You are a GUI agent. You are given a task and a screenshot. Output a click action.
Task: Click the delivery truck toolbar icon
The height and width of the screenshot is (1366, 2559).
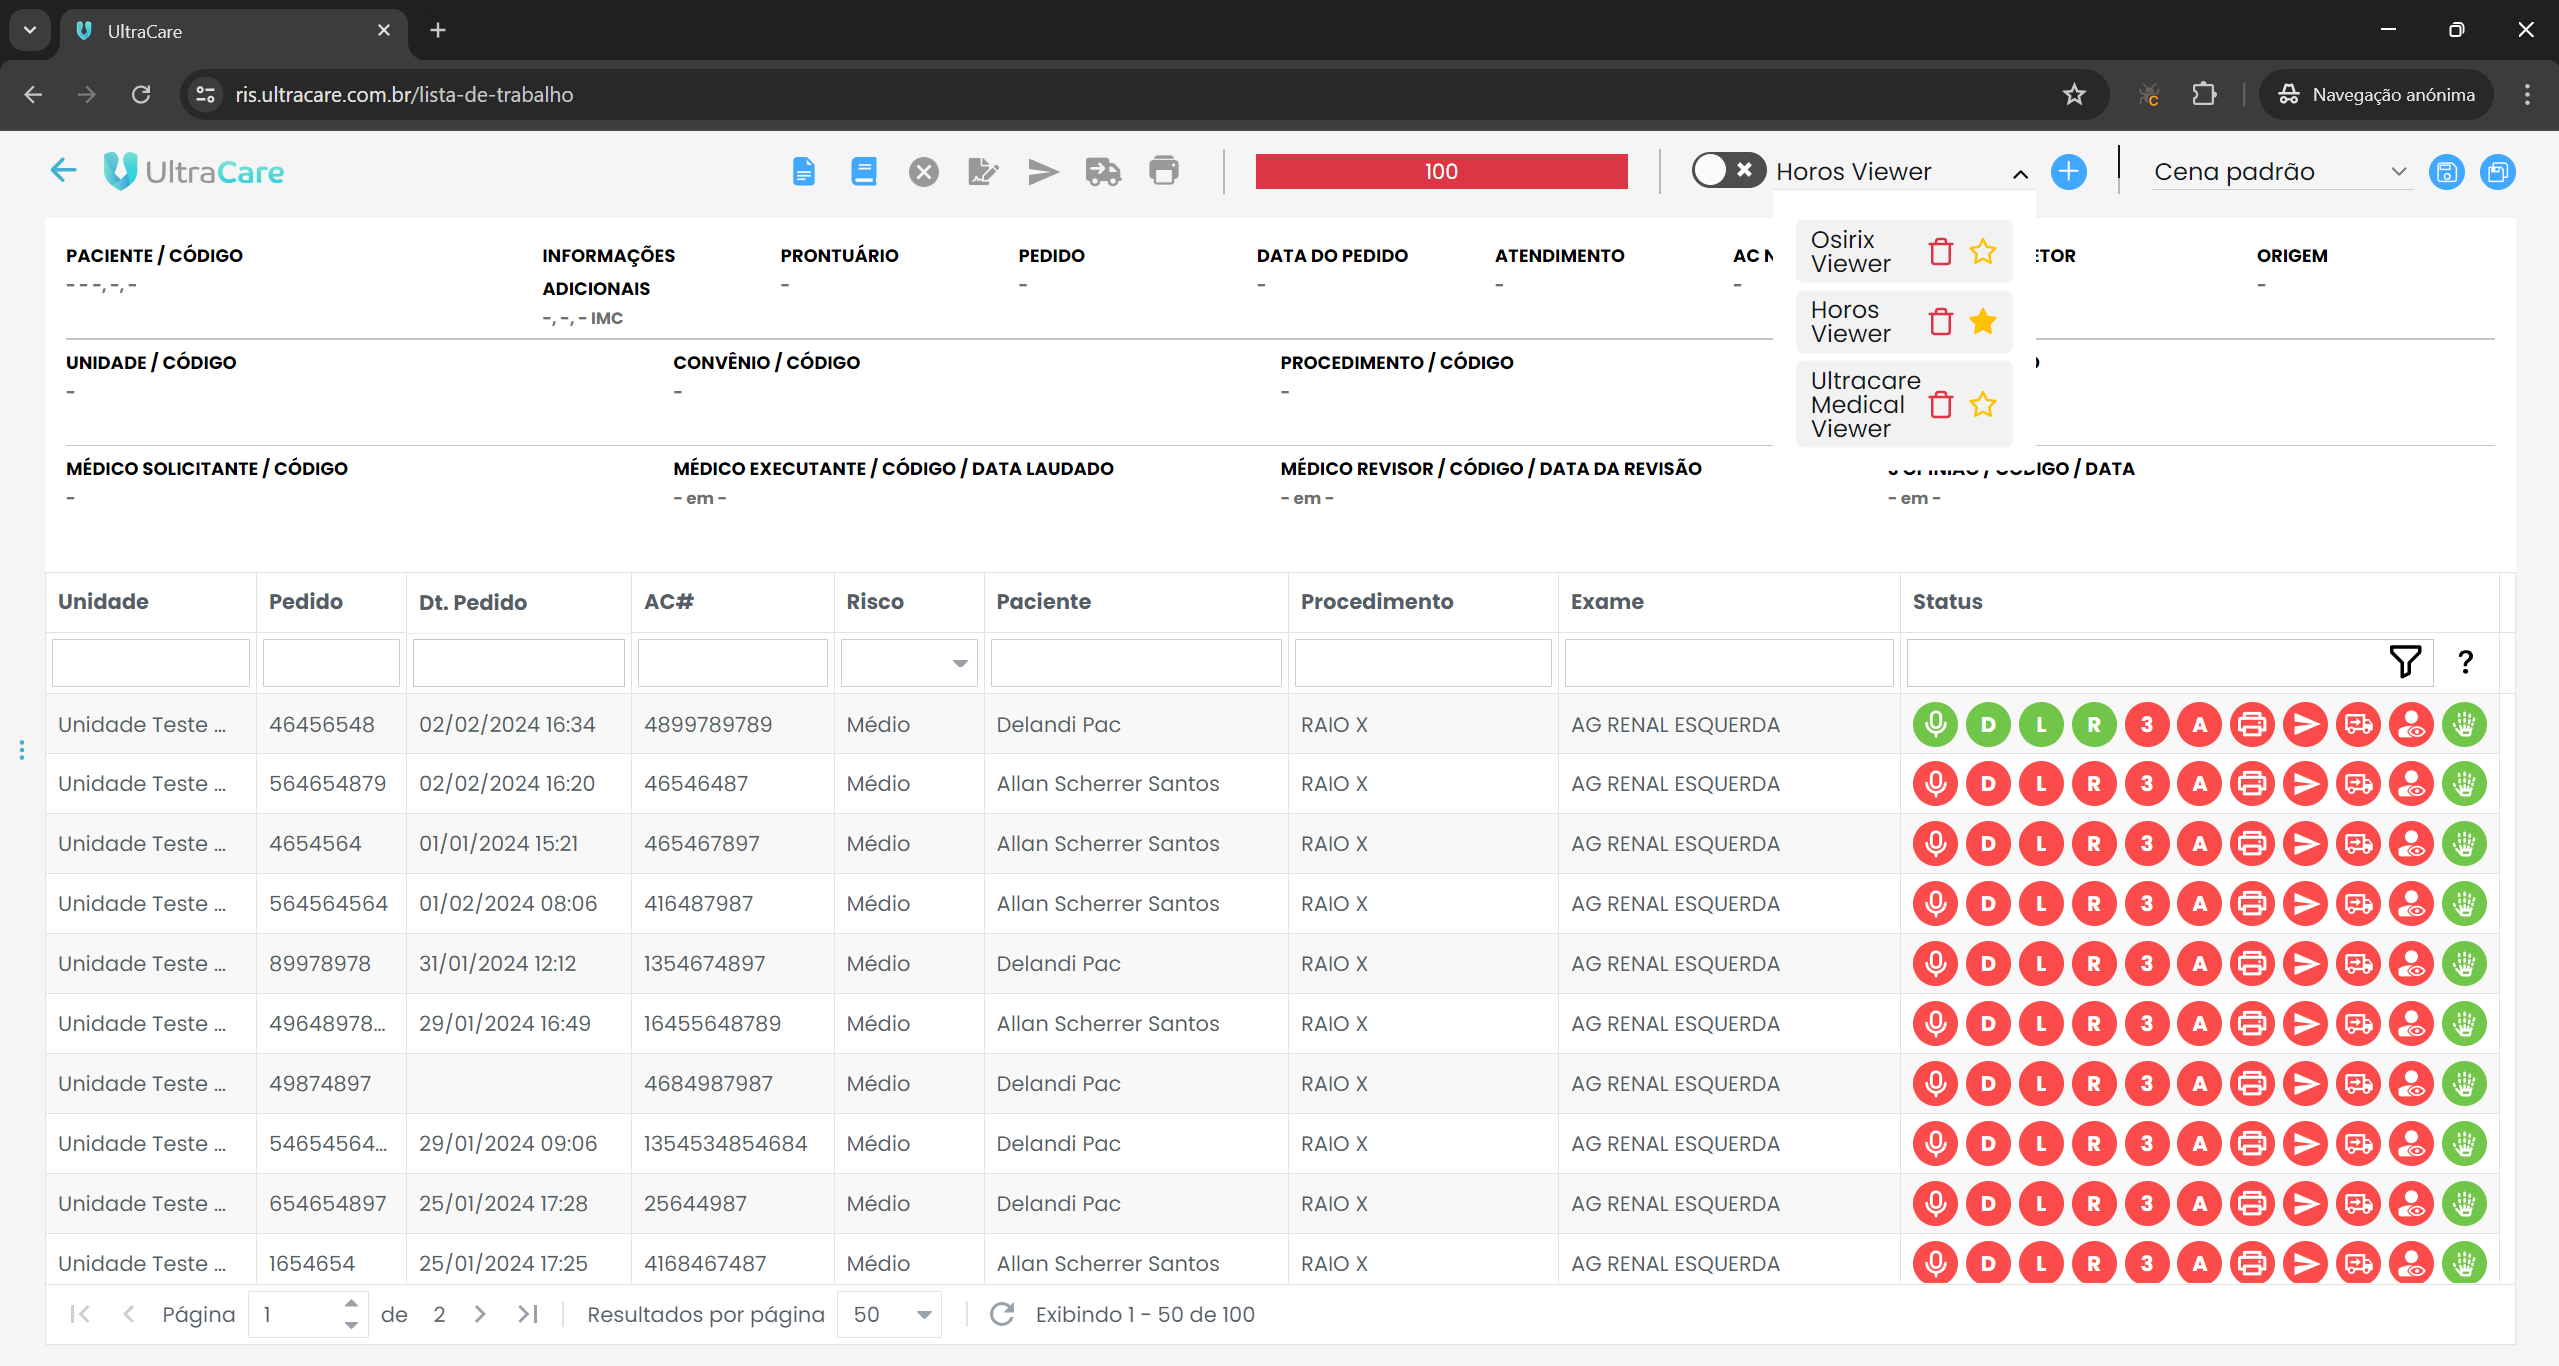point(1103,172)
